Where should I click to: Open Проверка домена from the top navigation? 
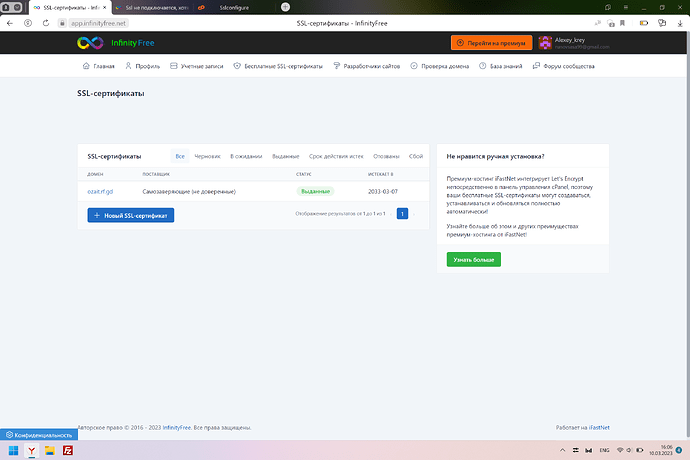(x=436, y=67)
